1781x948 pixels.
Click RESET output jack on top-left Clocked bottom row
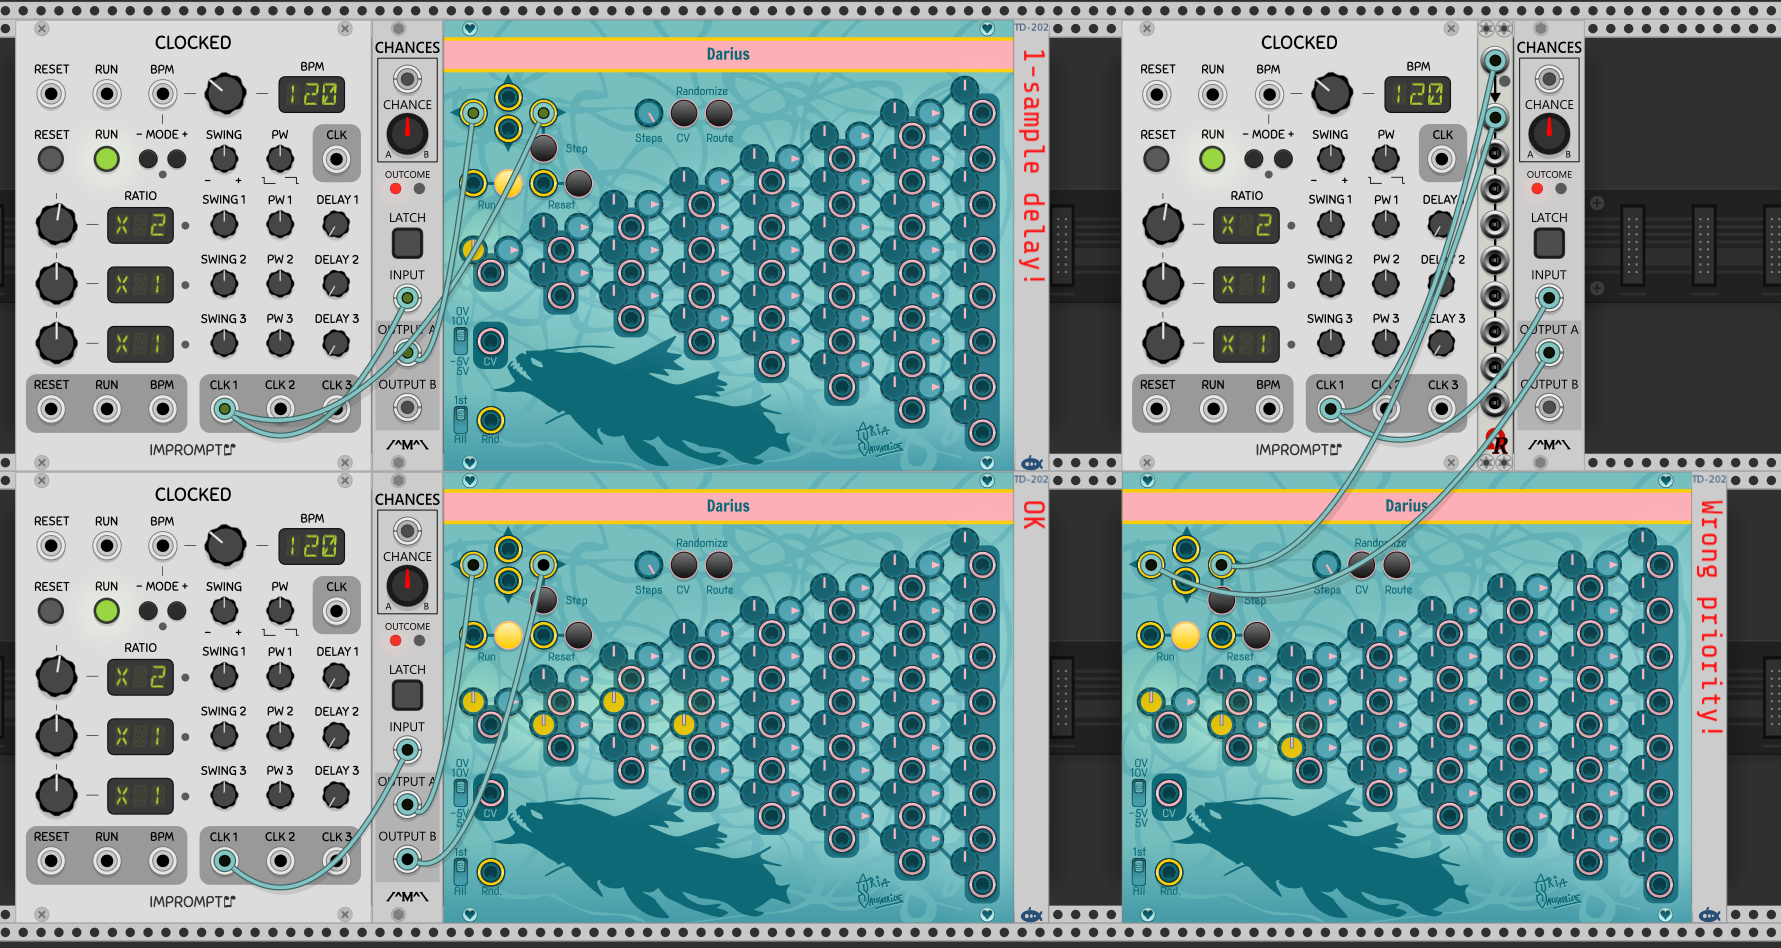[x=51, y=409]
